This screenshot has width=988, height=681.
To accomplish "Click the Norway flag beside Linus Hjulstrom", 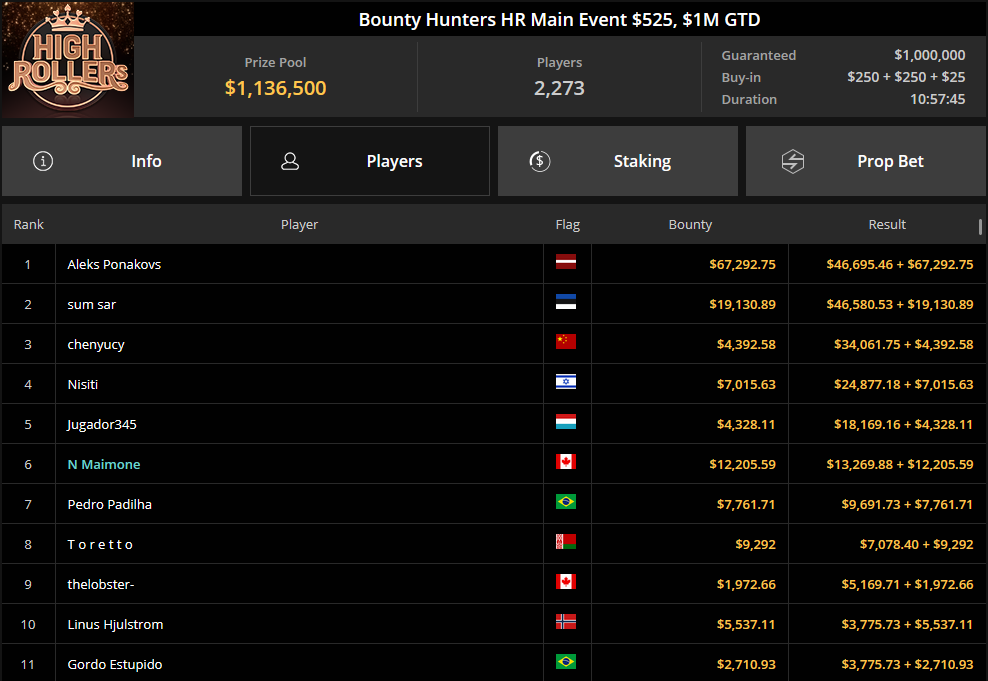I will tap(567, 624).
